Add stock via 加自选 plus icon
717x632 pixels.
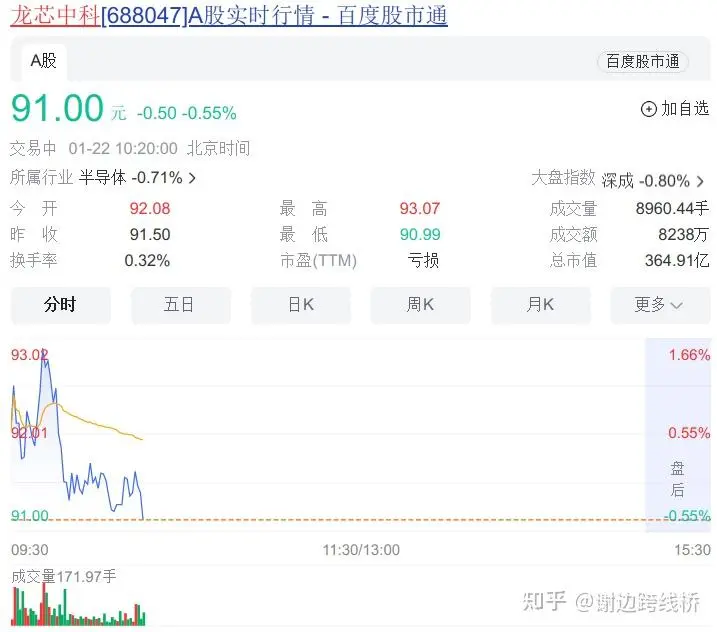click(x=648, y=109)
